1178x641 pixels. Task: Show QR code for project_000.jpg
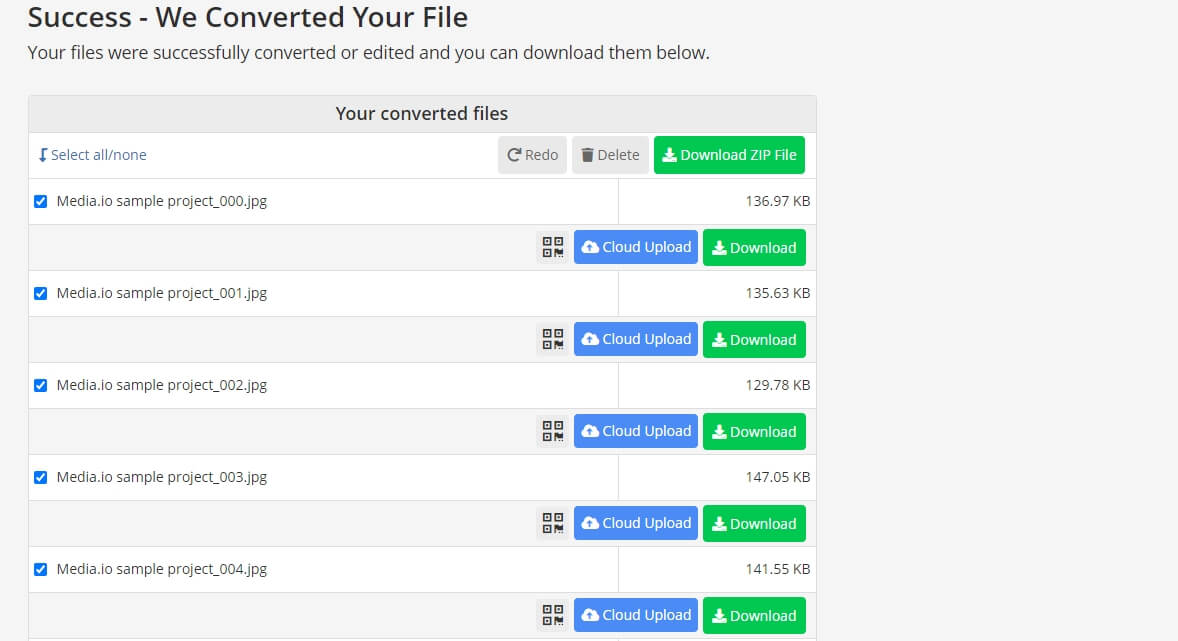[x=553, y=247]
